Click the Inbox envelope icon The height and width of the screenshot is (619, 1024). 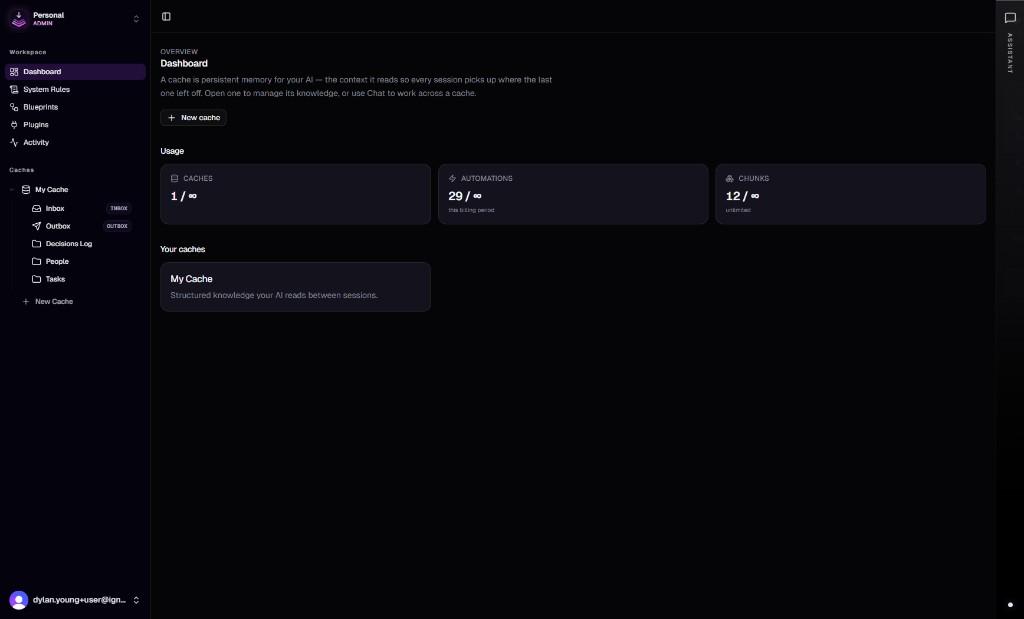point(37,208)
